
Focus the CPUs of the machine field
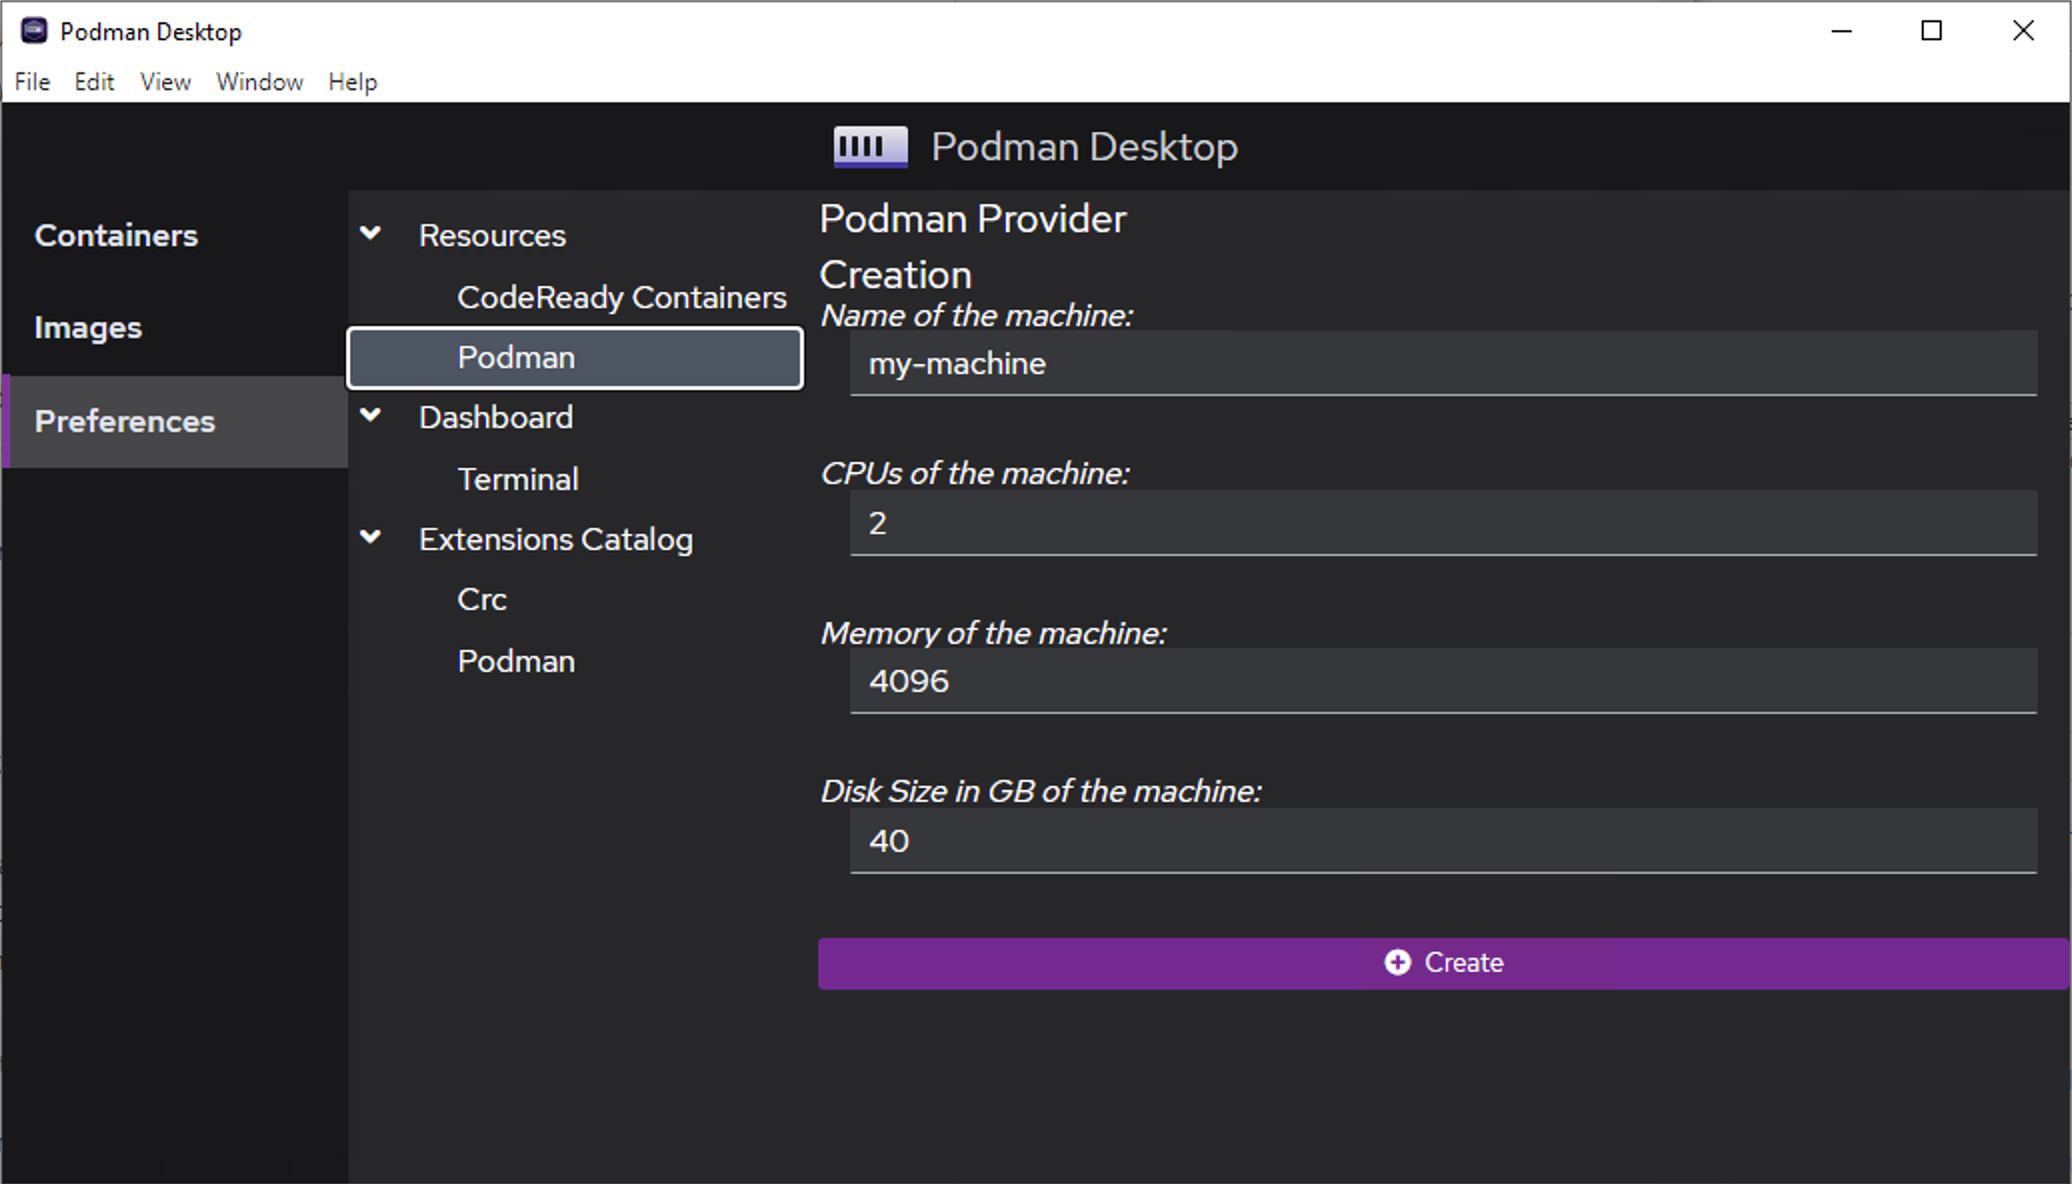coord(1443,523)
